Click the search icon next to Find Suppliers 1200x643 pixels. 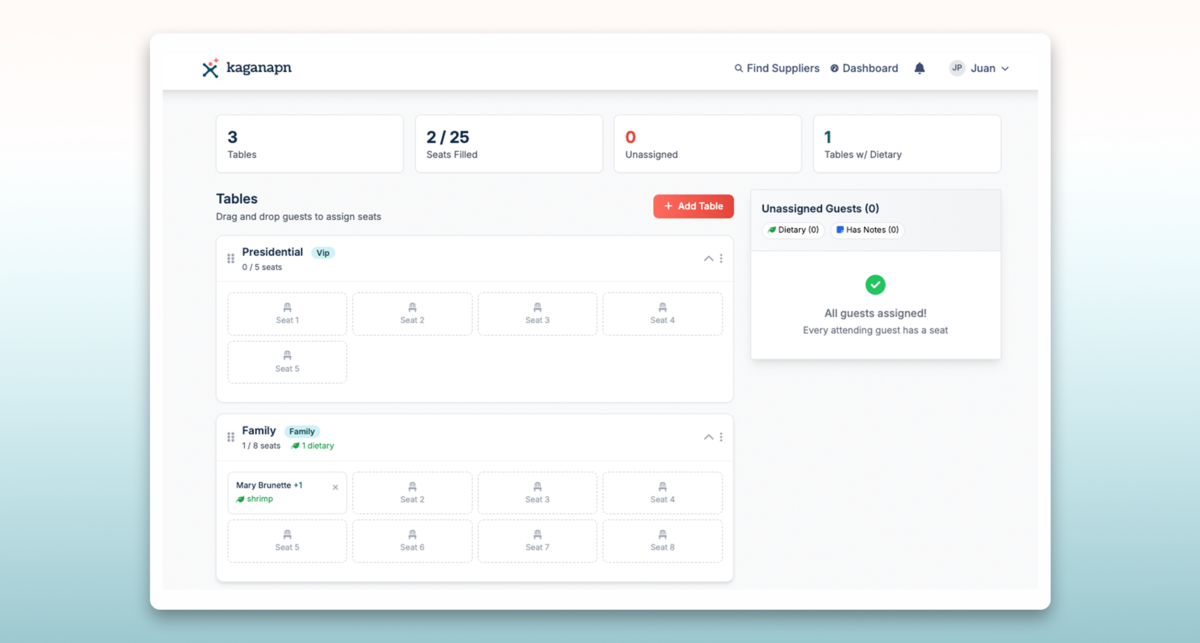[739, 68]
